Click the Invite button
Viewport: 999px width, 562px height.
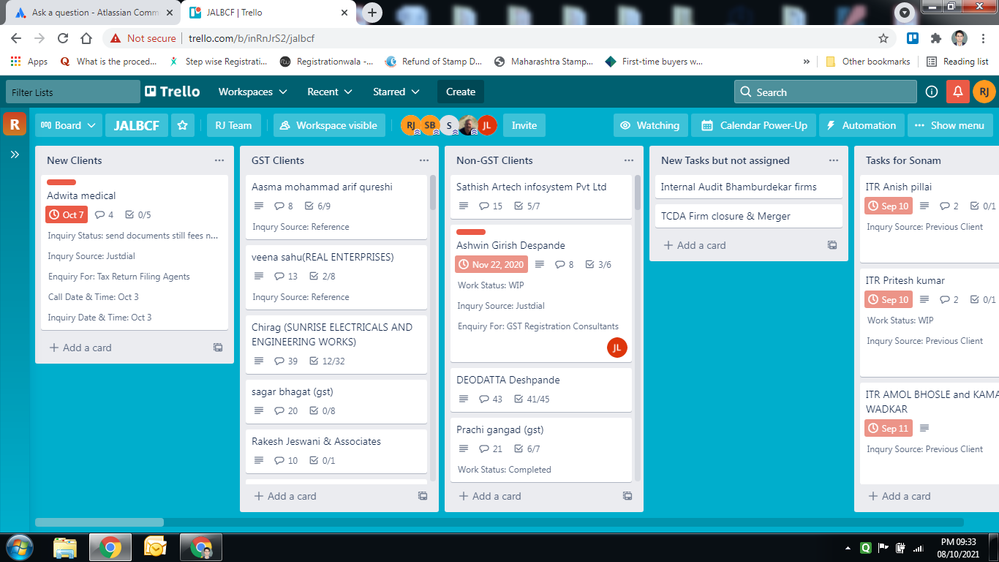[x=524, y=126]
